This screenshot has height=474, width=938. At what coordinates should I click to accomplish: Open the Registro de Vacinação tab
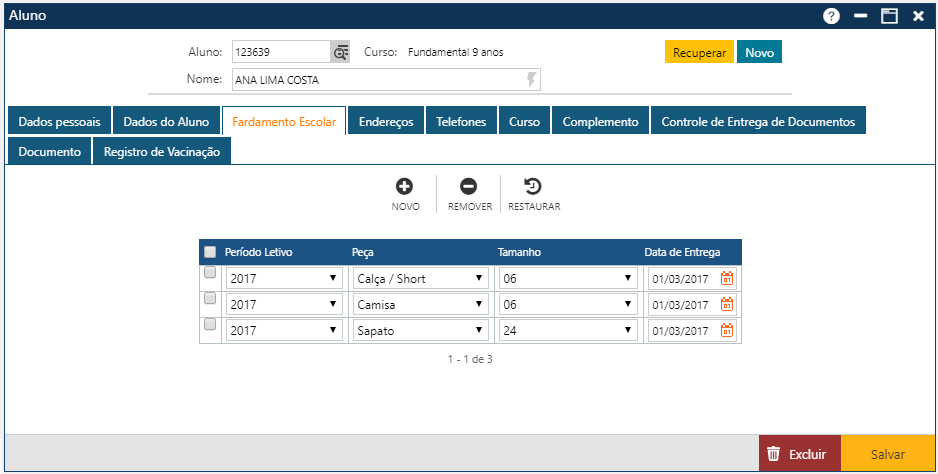tap(162, 151)
